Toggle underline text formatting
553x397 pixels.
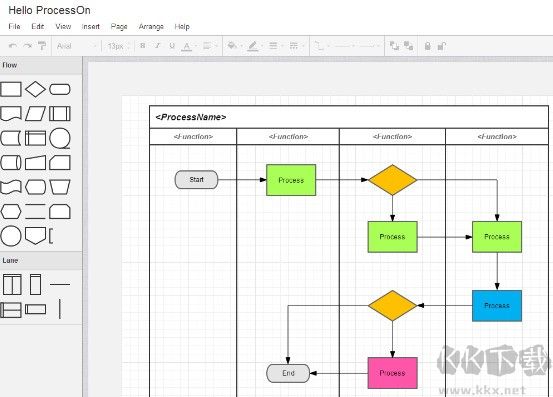pos(172,46)
